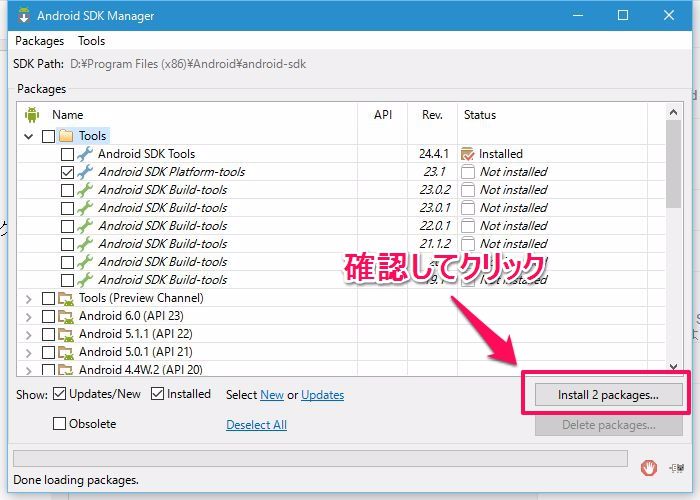The image size is (700, 500).
Task: Click Not installed status icon for Platform-tools 23.1
Action: pos(467,172)
